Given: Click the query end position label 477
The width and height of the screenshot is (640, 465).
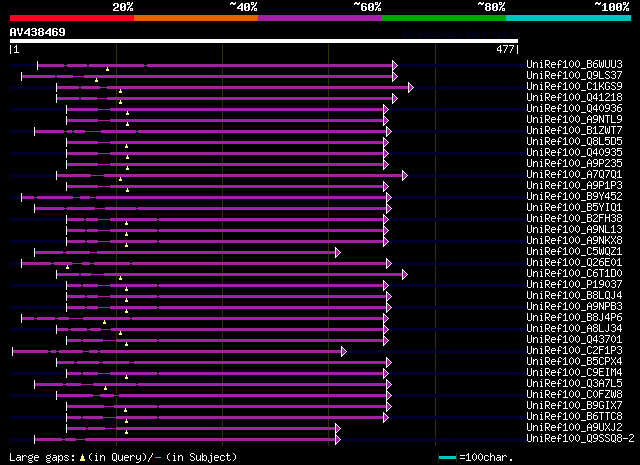Looking at the screenshot, I should pyautogui.click(x=505, y=49).
